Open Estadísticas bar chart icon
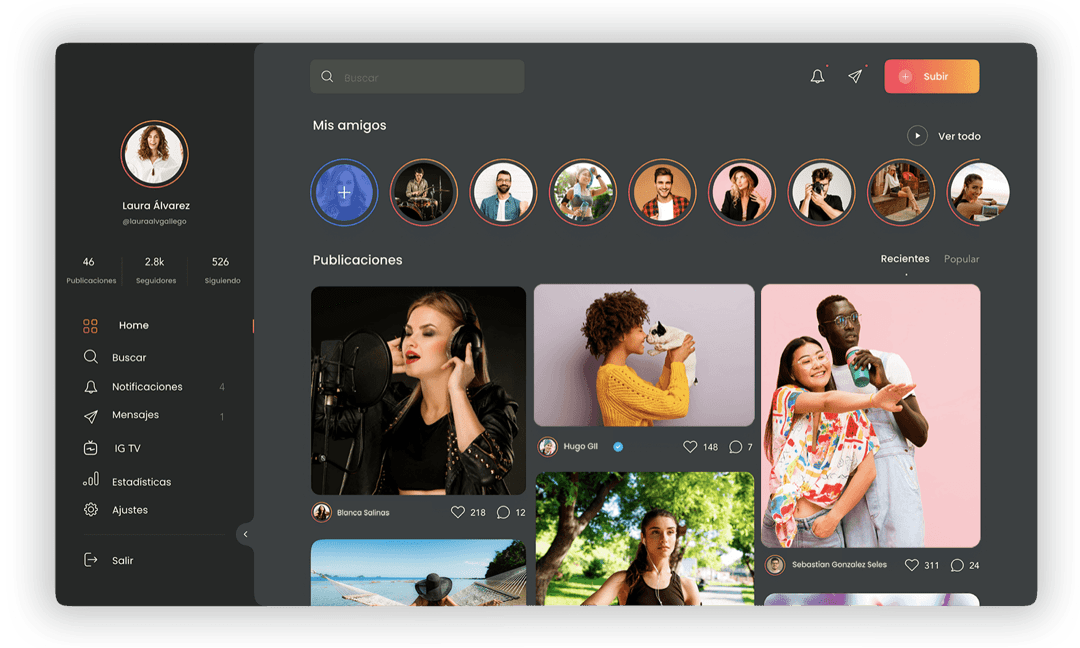Image resolution: width=1080 pixels, height=648 pixels. (x=91, y=480)
